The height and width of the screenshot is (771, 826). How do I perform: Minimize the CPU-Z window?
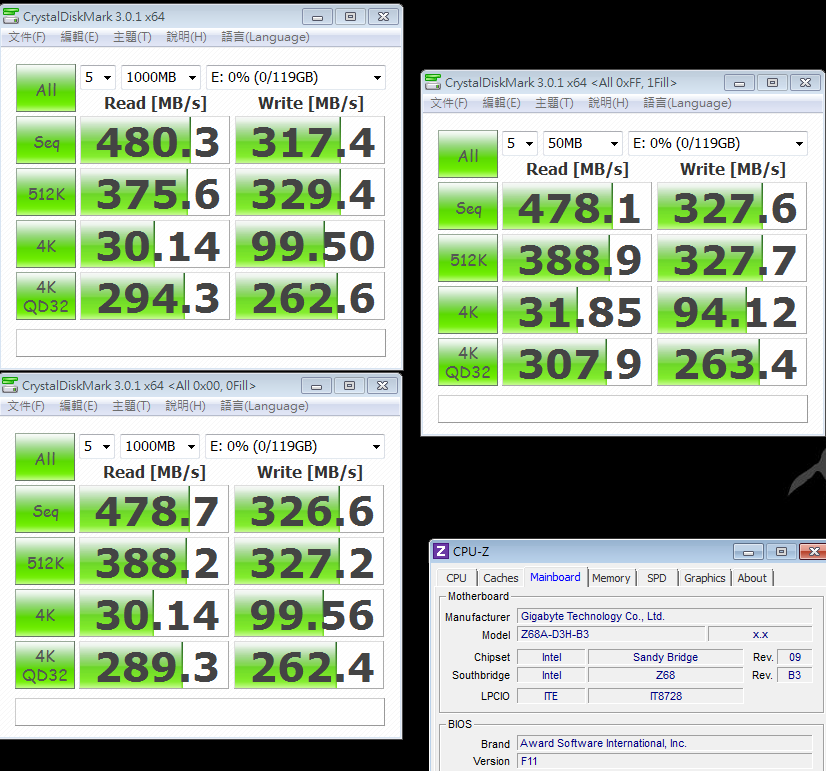coord(748,551)
